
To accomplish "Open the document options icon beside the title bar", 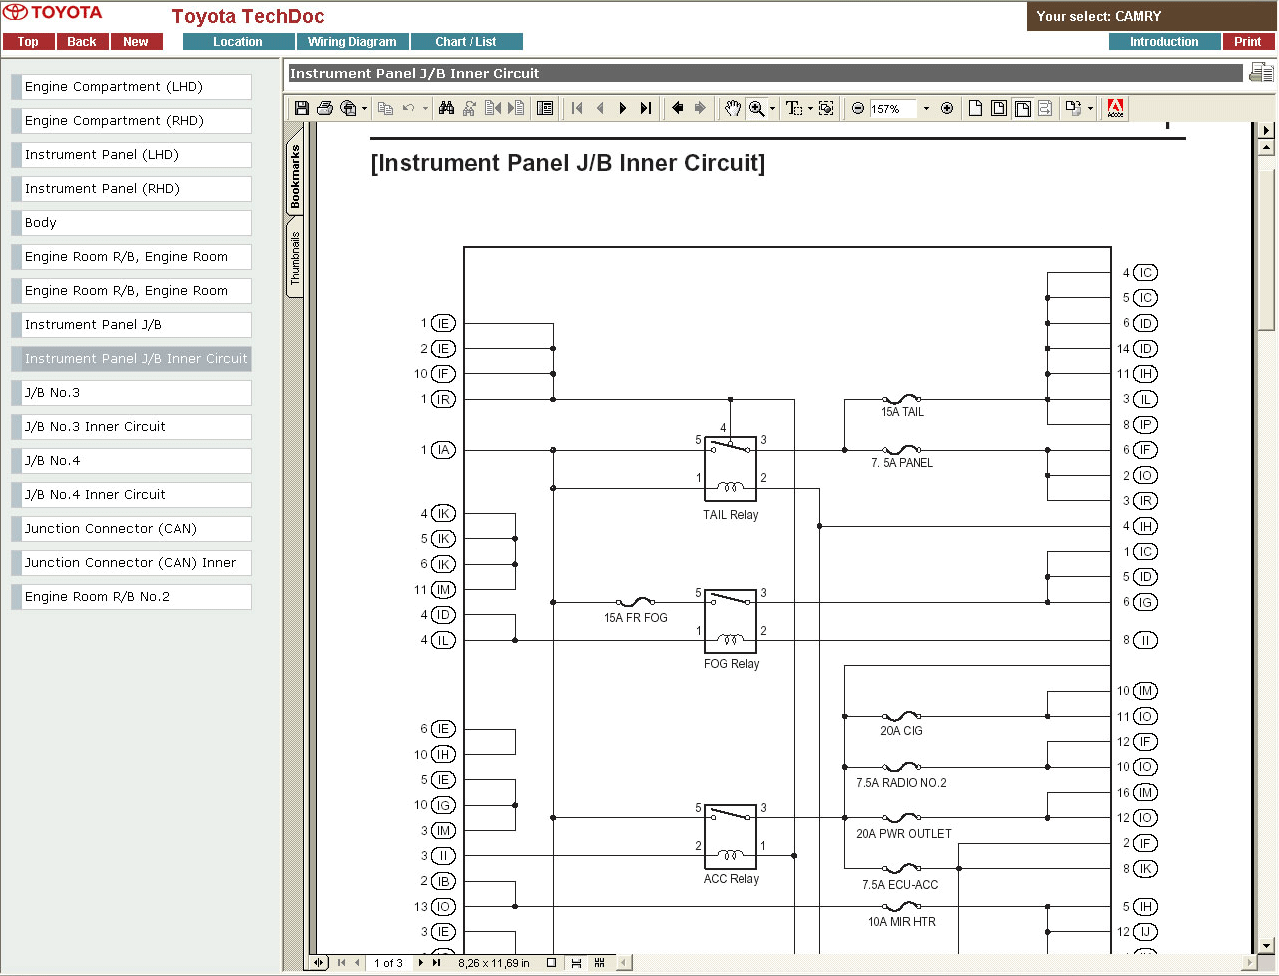I will tap(1260, 72).
